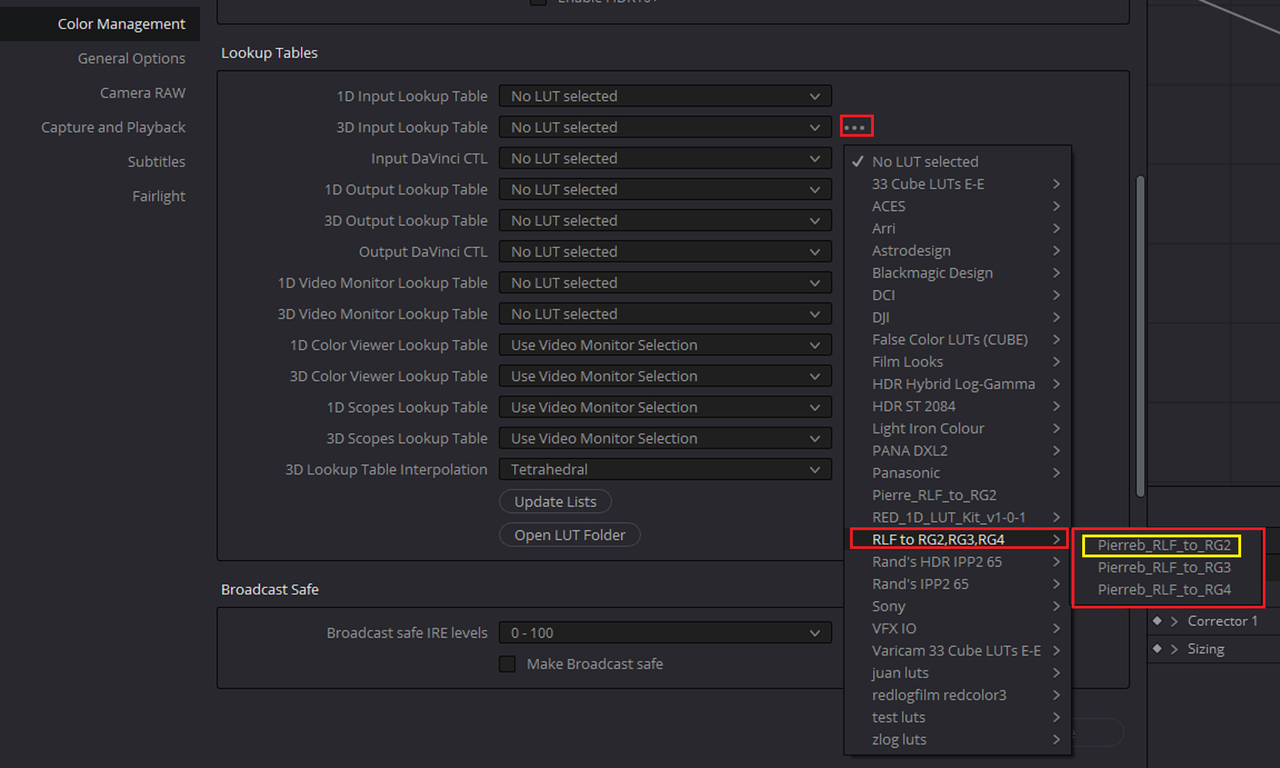Switch to the General Options settings tab
Screen dimensions: 1280x768
100,58
